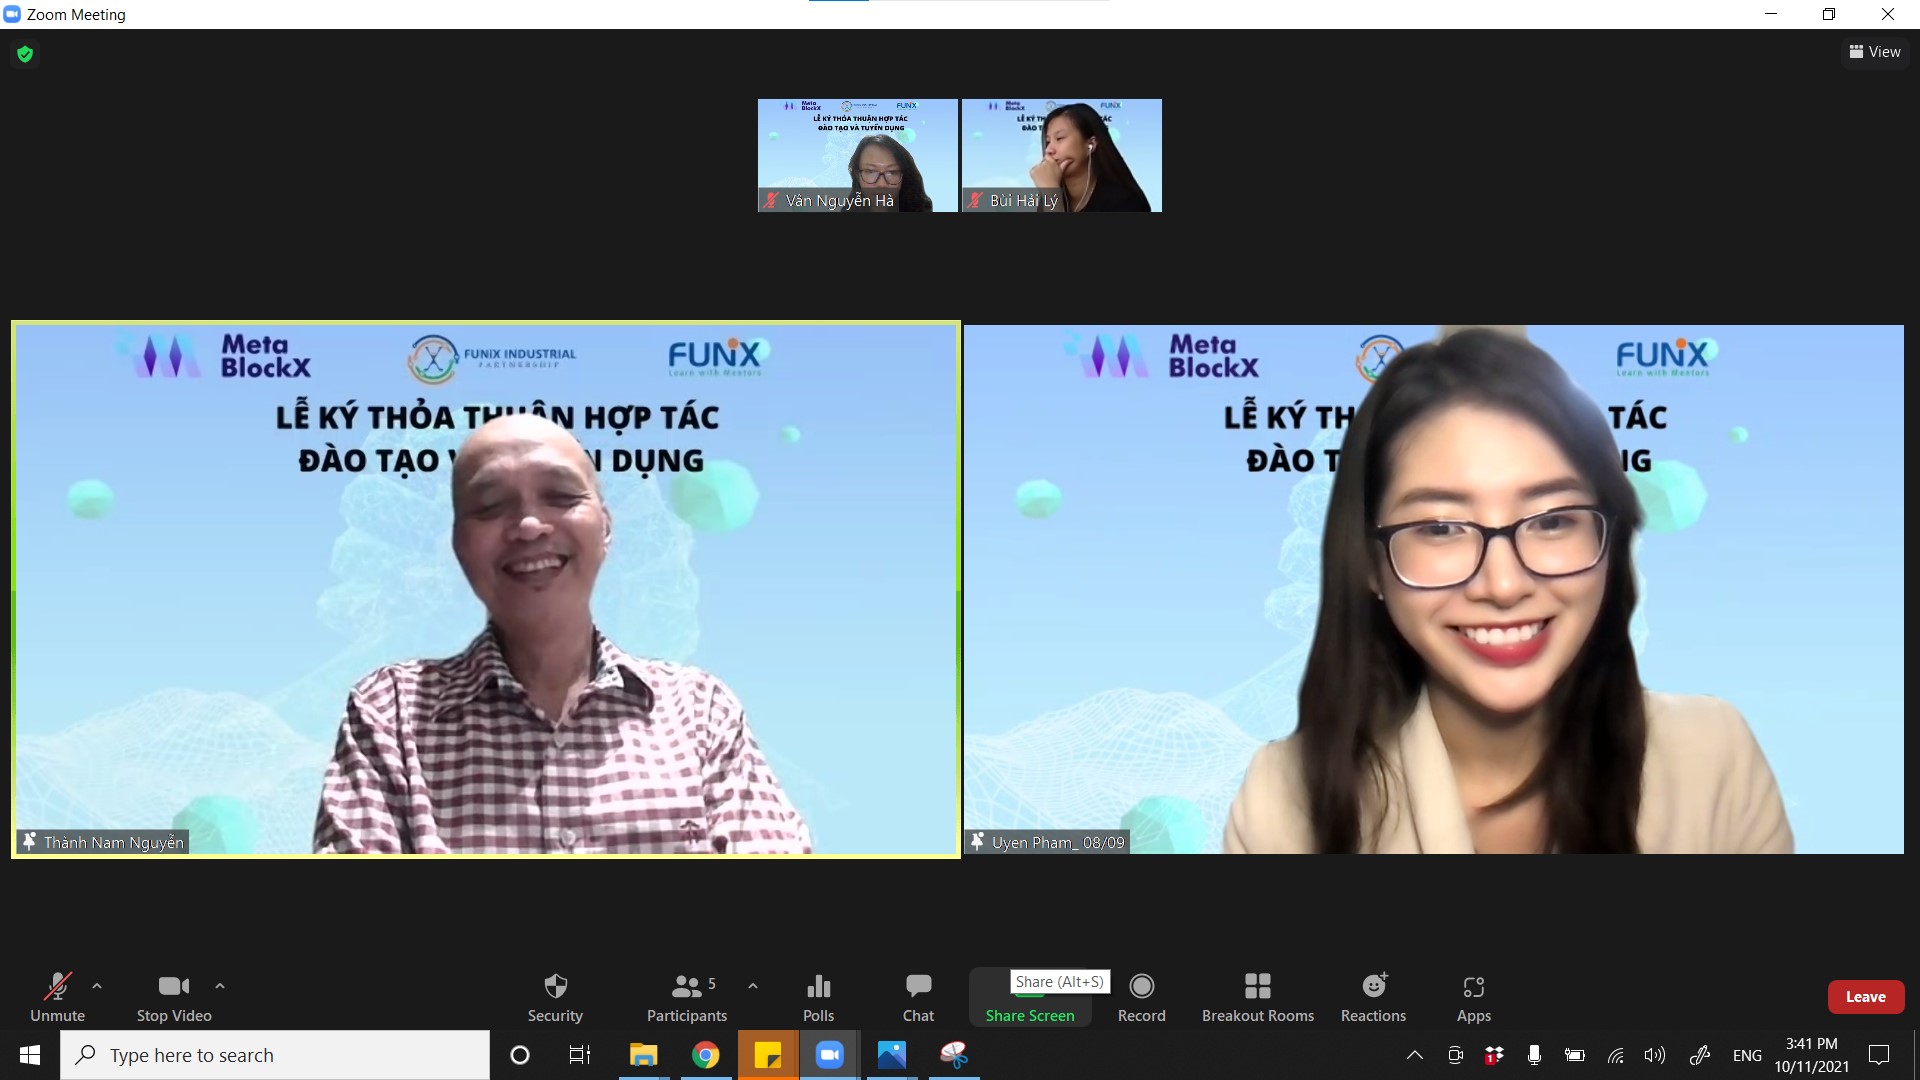1920x1080 pixels.
Task: Open the Chat panel
Action: click(x=918, y=997)
